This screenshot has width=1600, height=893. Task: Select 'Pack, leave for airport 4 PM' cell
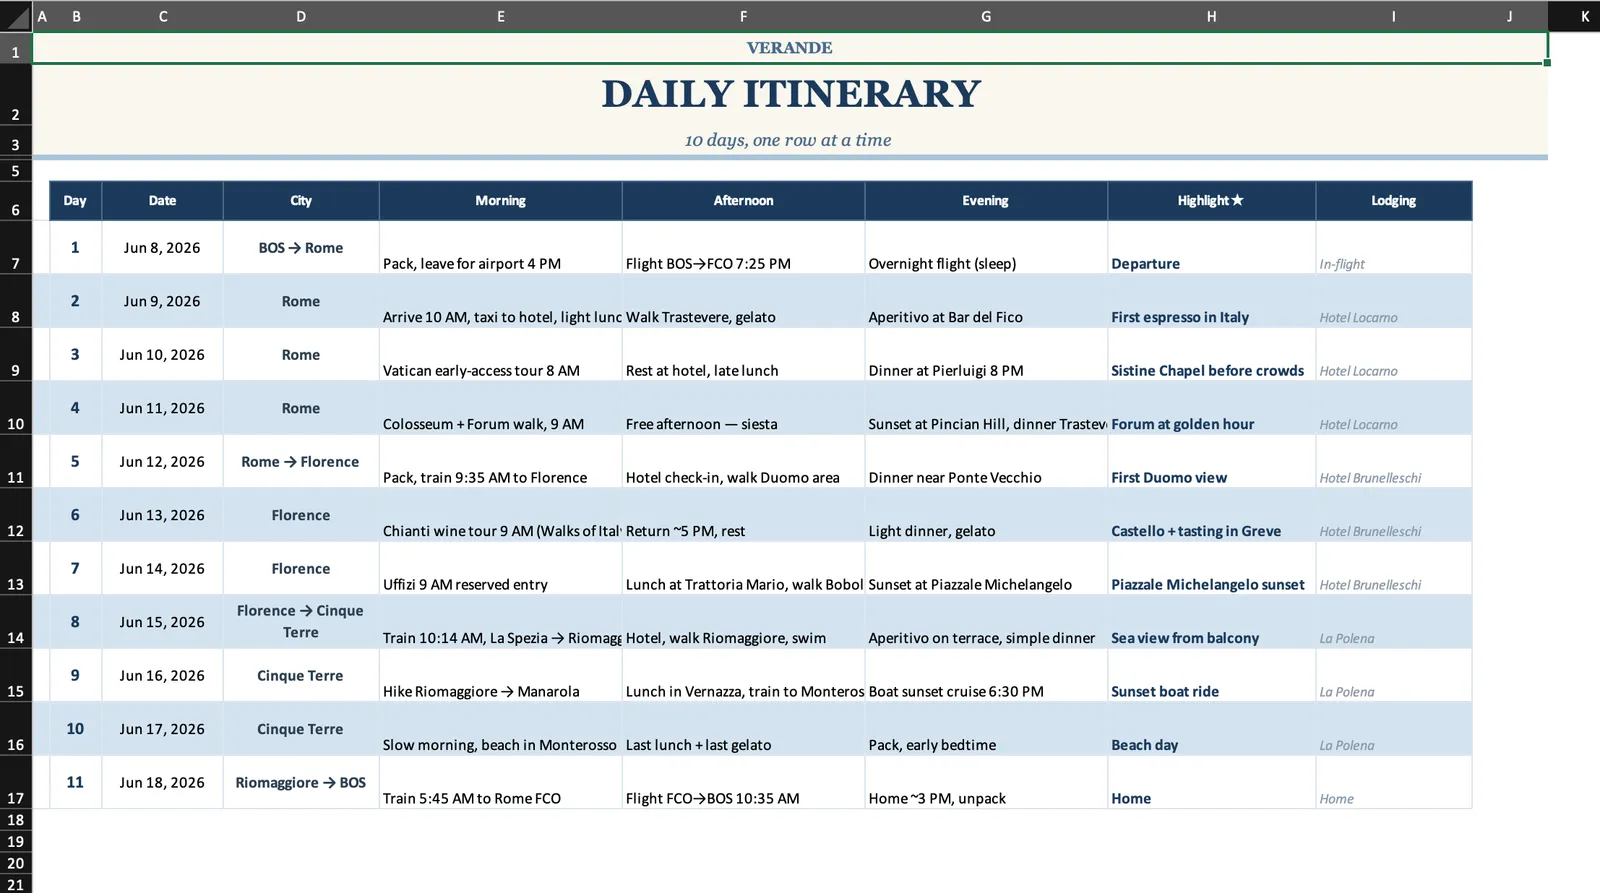500,248
